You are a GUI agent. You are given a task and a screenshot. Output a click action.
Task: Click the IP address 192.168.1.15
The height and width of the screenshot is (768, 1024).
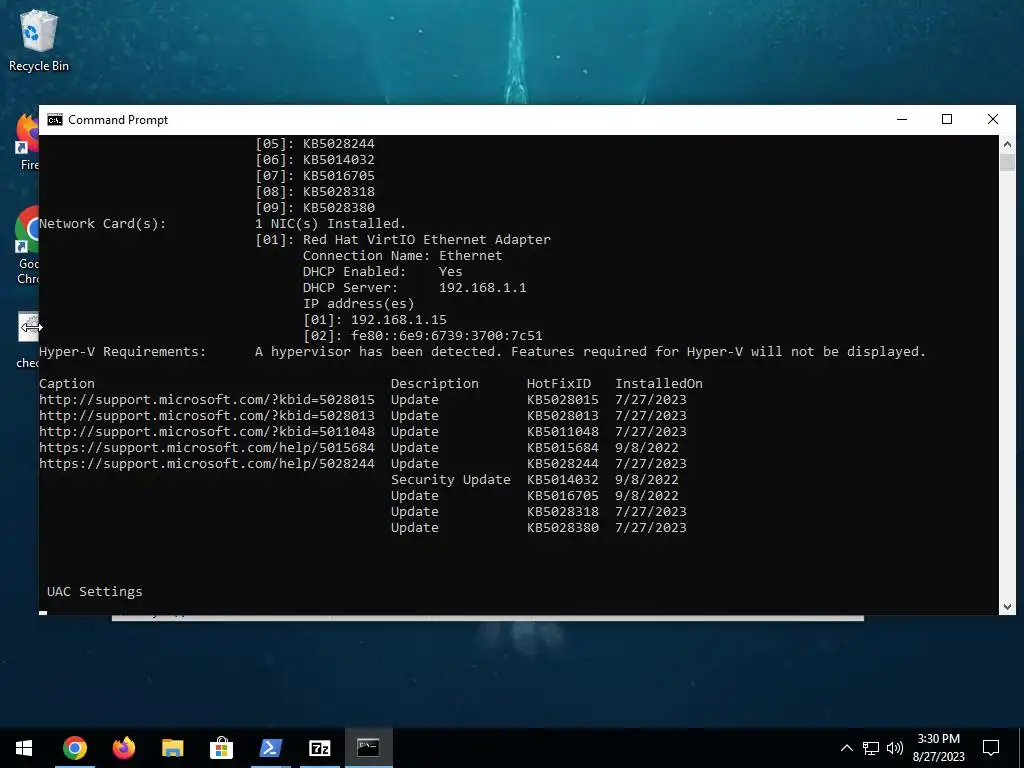[399, 320]
